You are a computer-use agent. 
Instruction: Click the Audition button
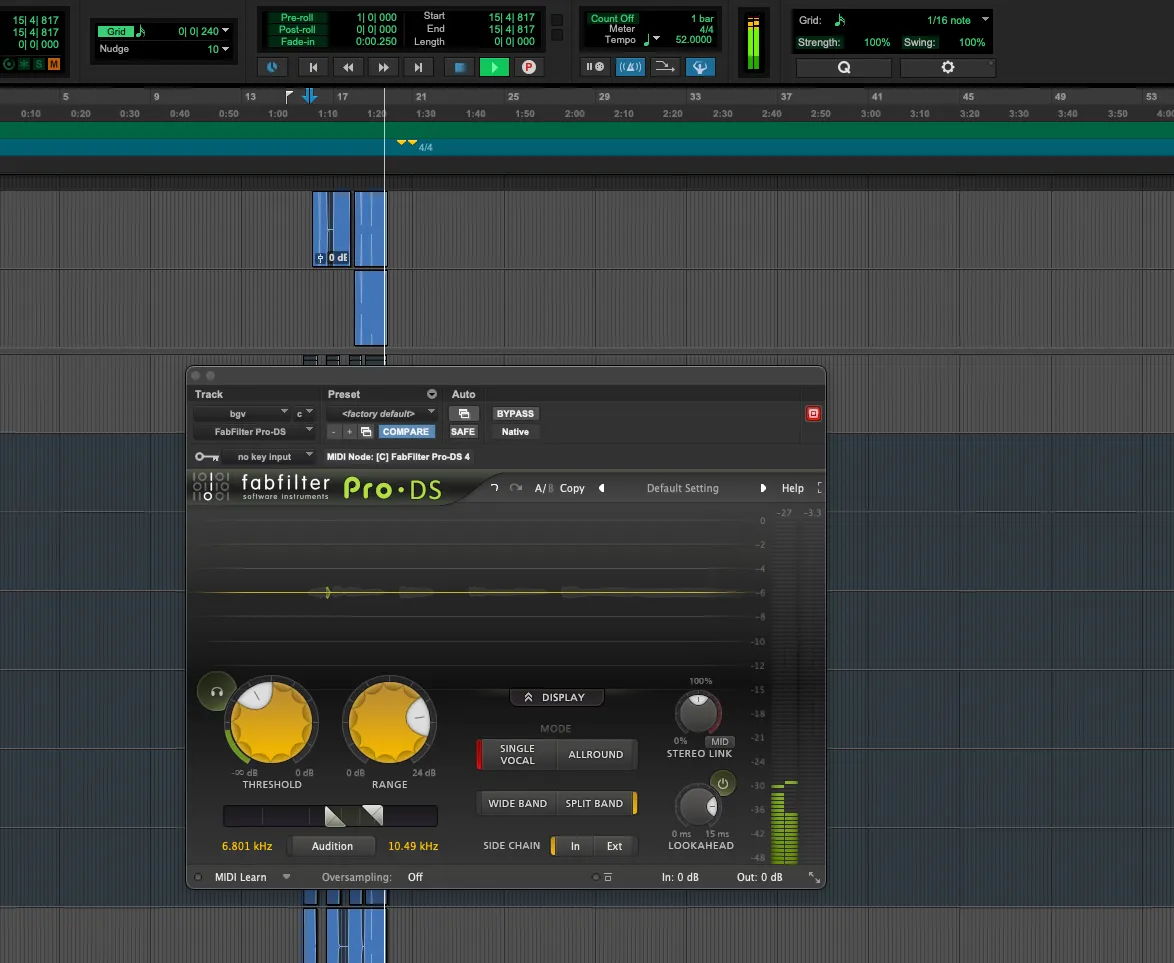click(x=332, y=846)
